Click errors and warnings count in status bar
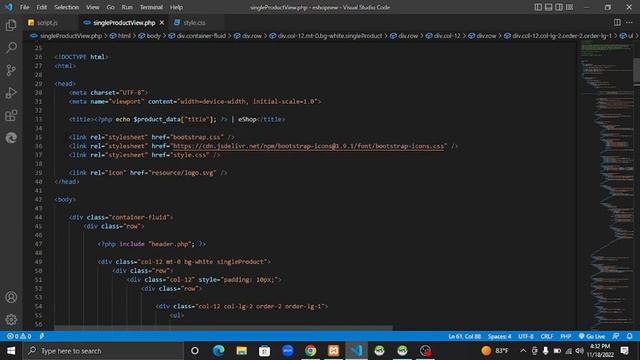Viewport: 640px width, 360px height. click(x=19, y=336)
